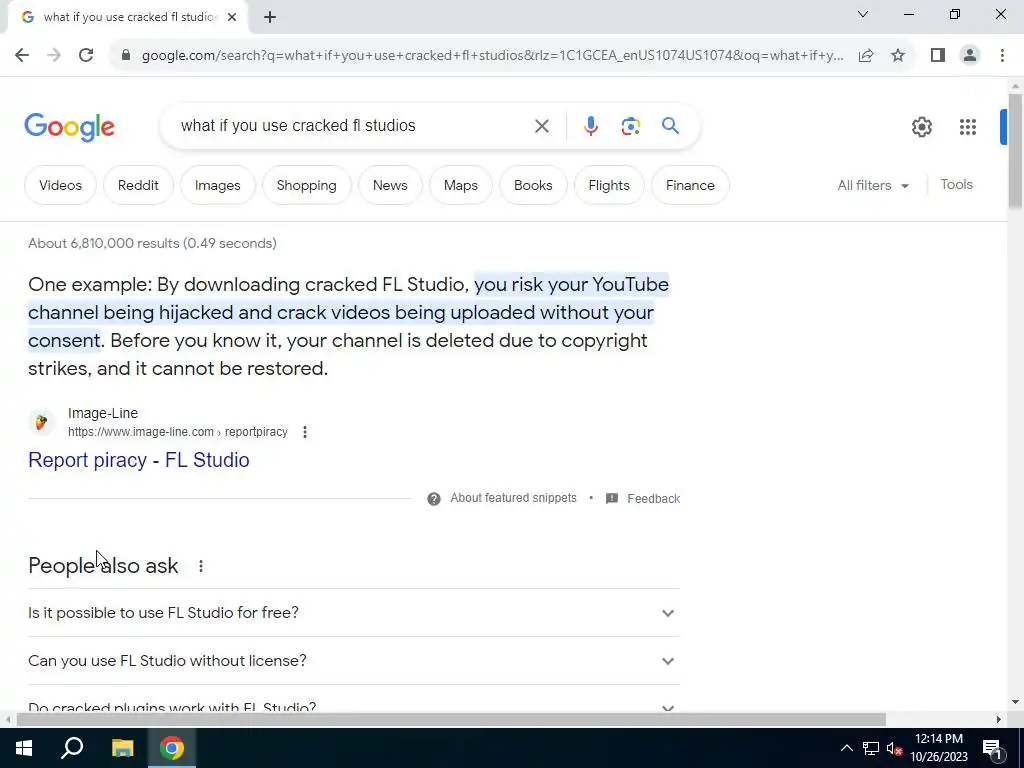Click the network tray icon
1024x768 pixels.
coord(871,748)
